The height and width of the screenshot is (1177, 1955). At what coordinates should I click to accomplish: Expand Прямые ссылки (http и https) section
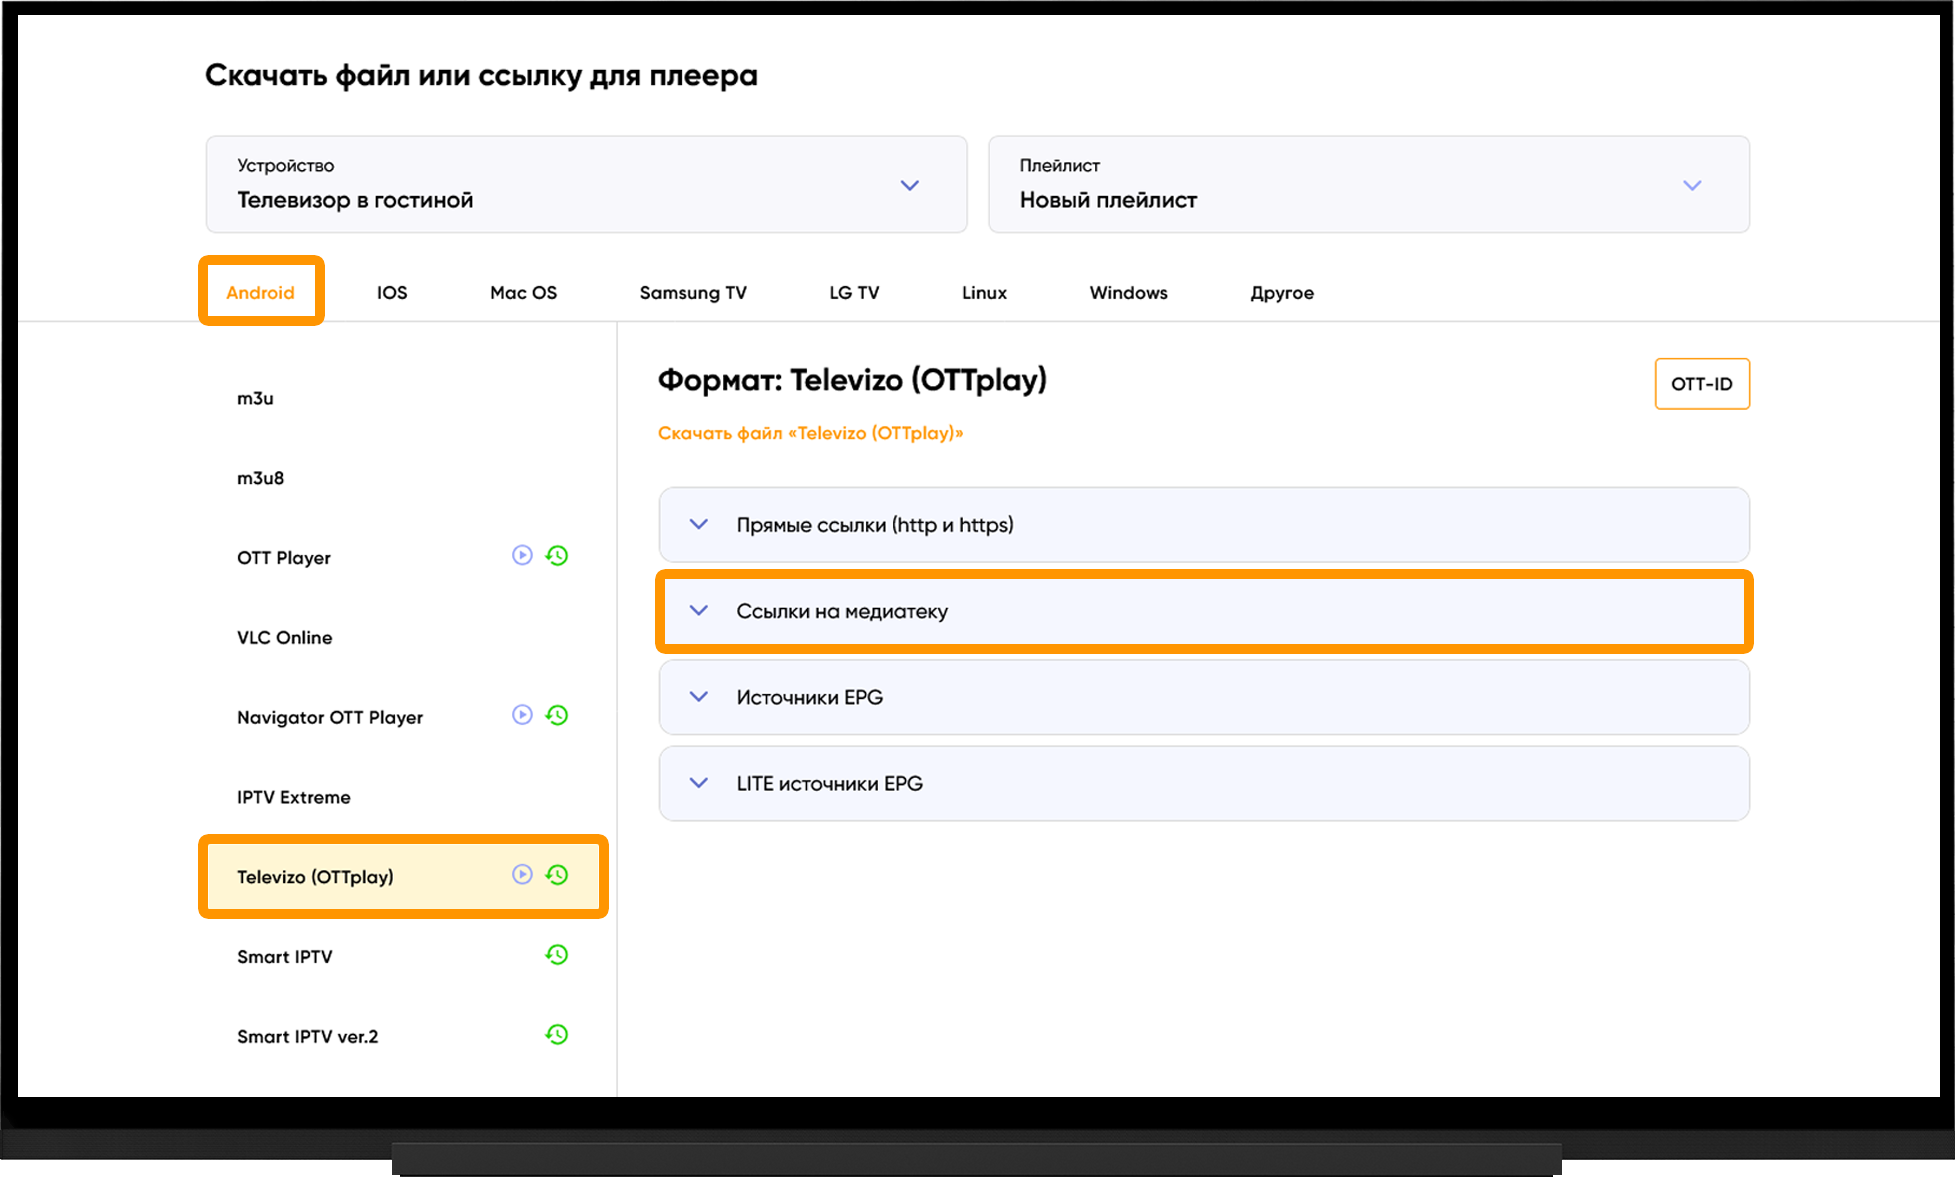pyautogui.click(x=1204, y=525)
